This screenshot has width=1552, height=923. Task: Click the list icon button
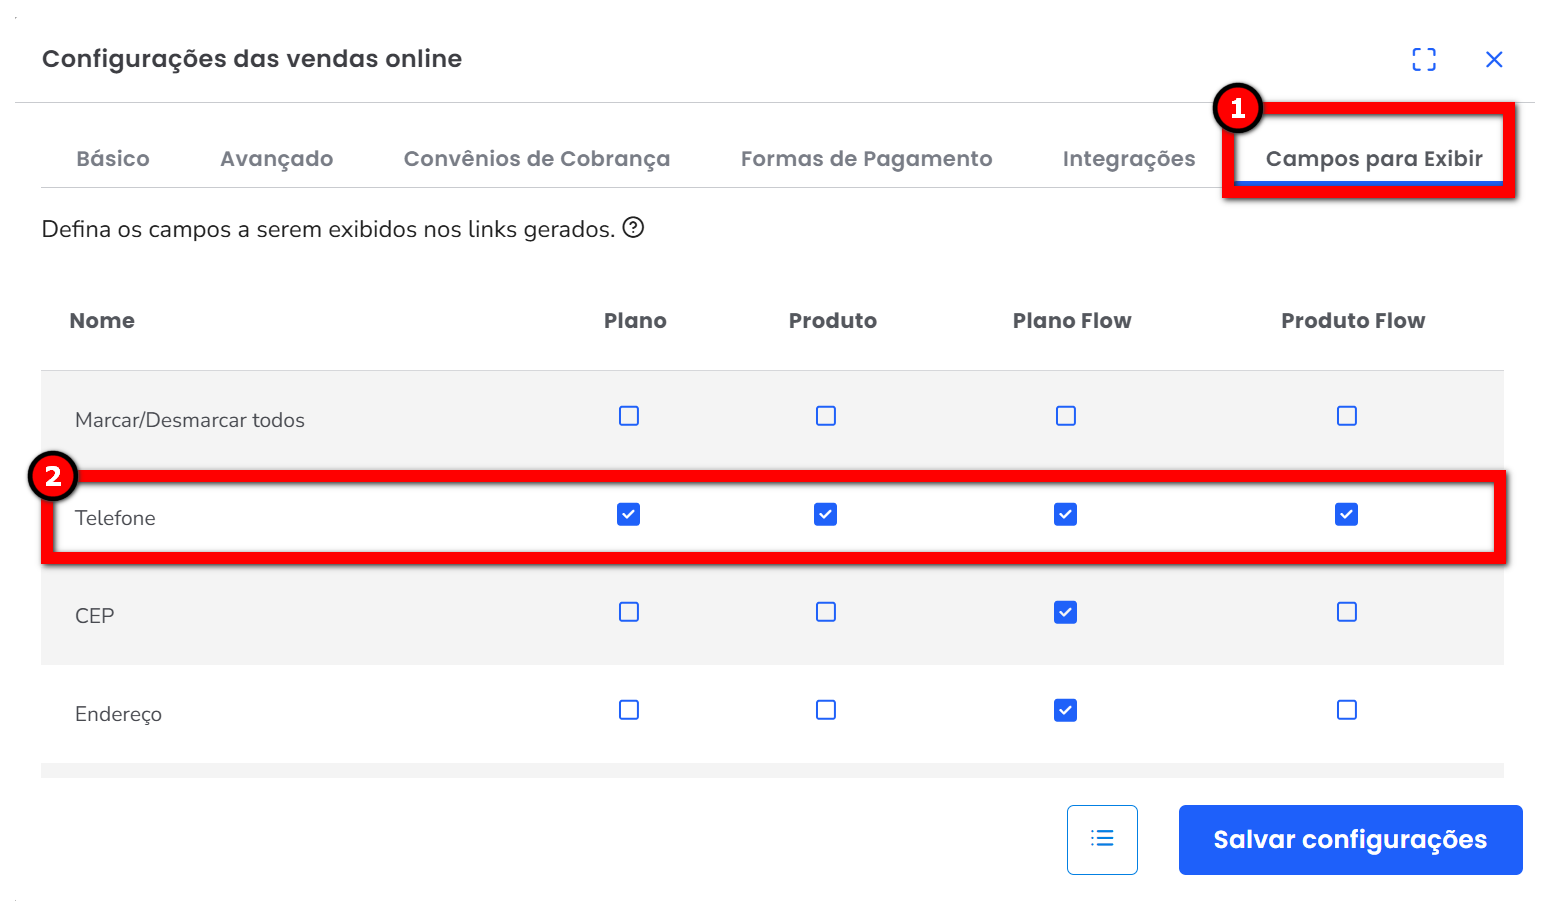click(x=1102, y=839)
